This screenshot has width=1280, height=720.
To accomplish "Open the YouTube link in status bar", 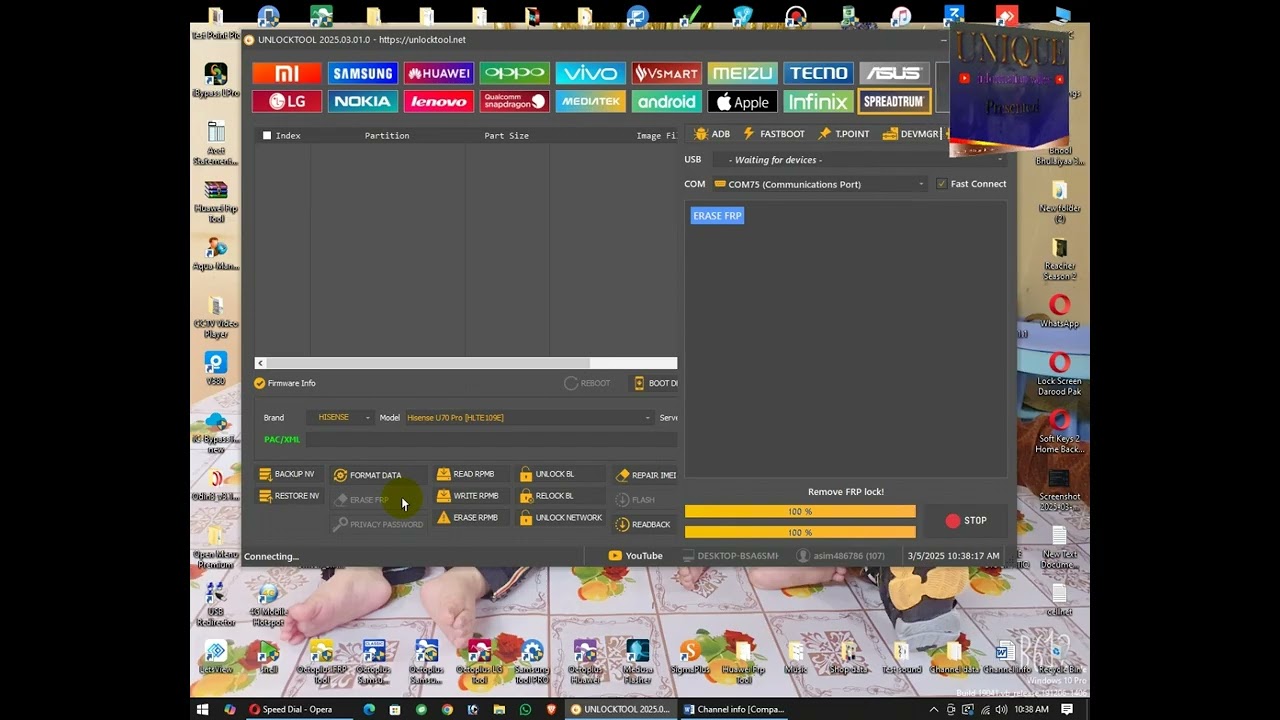I will click(636, 556).
